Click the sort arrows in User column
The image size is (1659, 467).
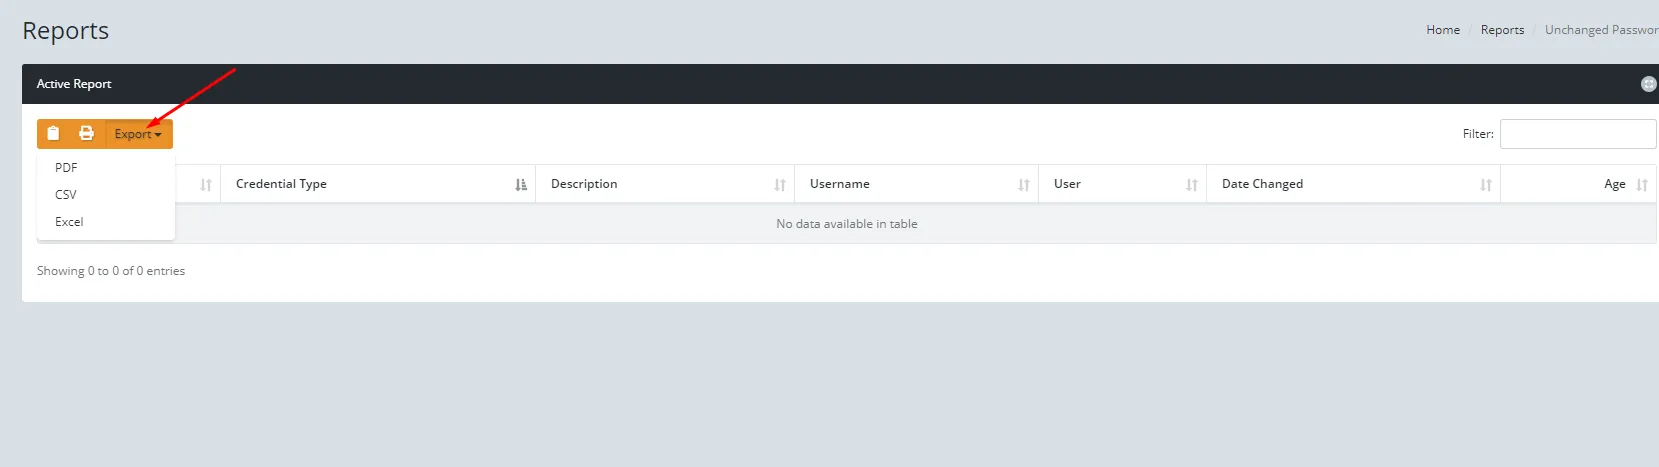click(1192, 185)
